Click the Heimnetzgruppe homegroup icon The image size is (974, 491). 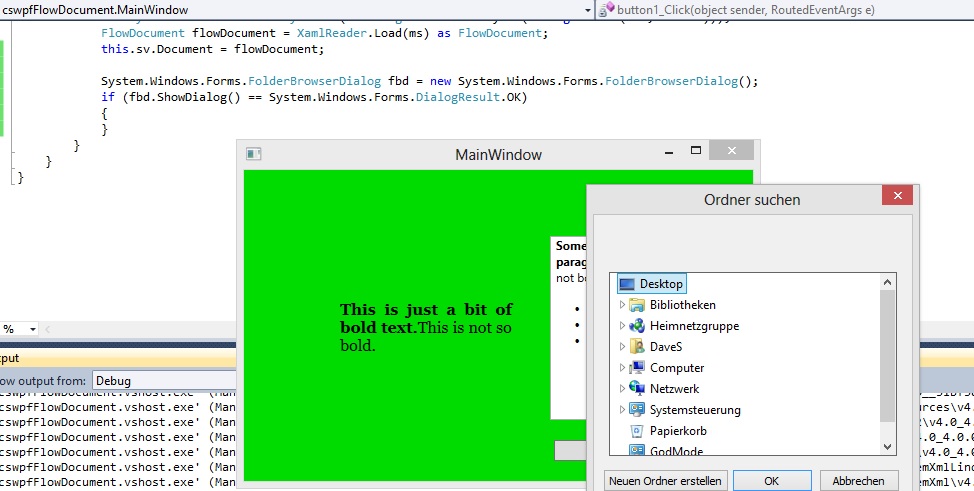tap(637, 326)
